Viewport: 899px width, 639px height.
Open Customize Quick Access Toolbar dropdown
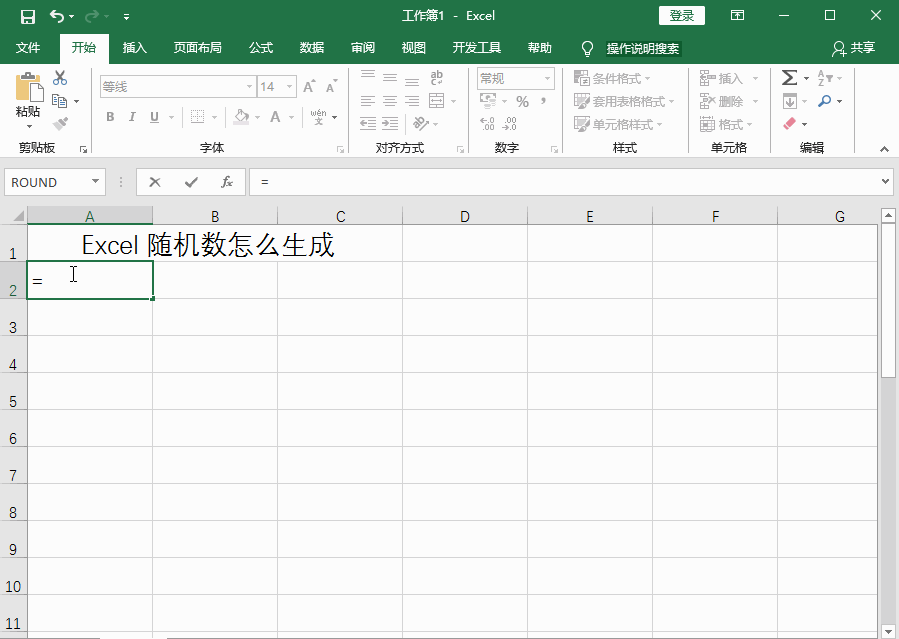(126, 17)
